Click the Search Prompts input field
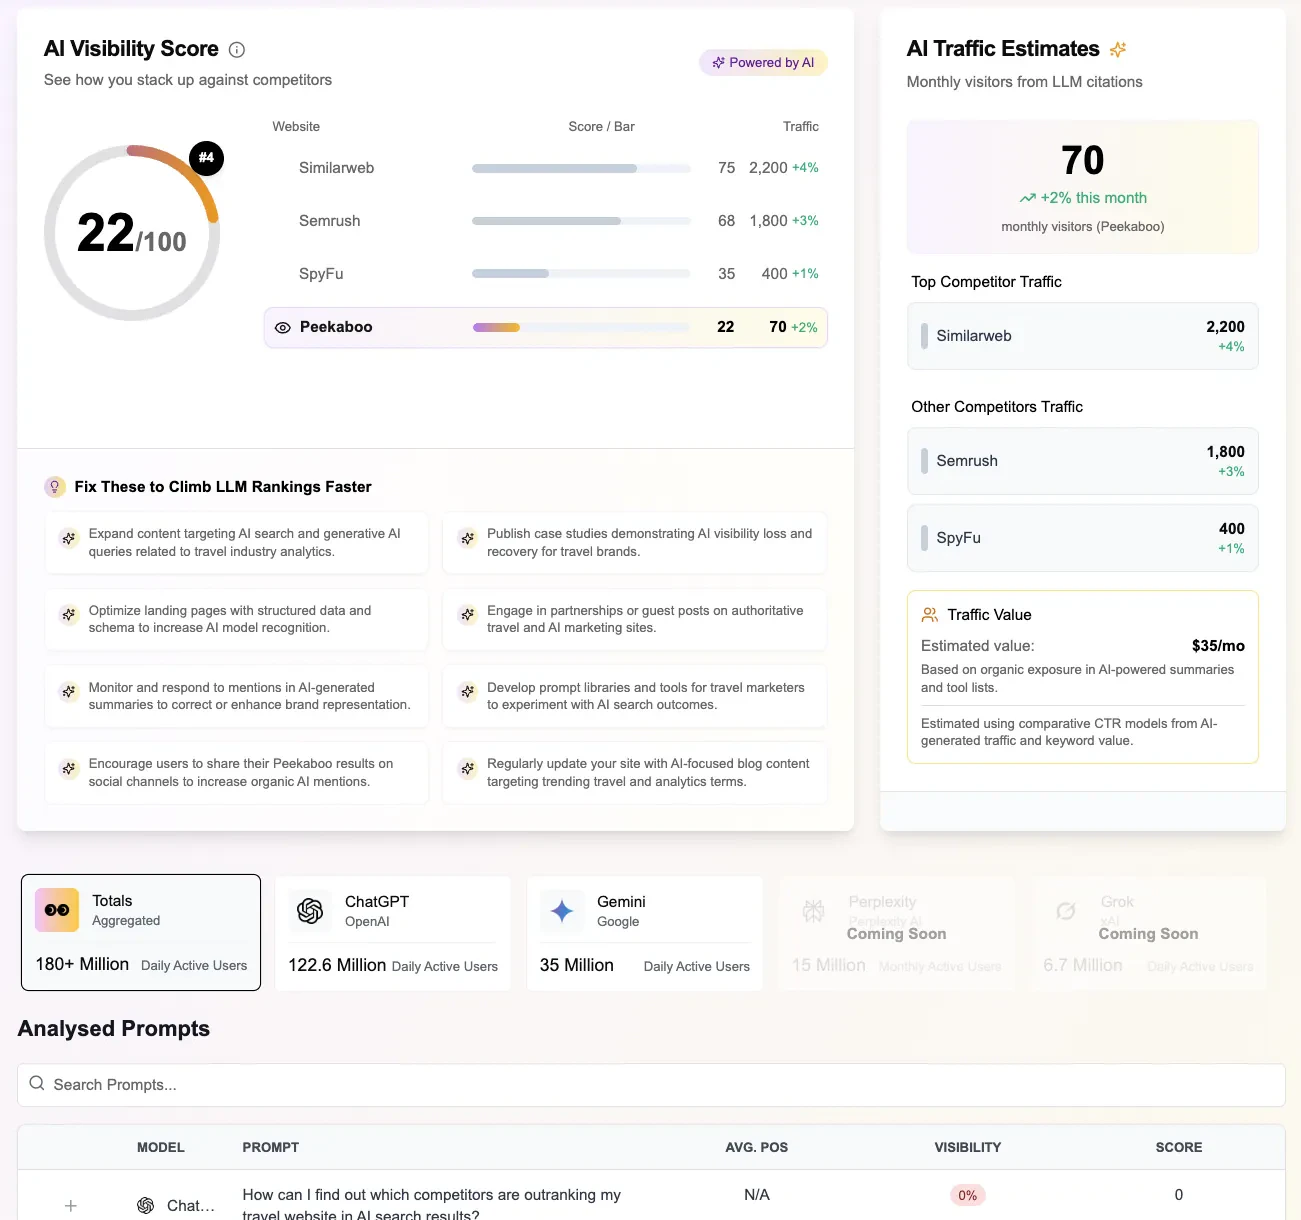This screenshot has height=1220, width=1301. (x=651, y=1085)
